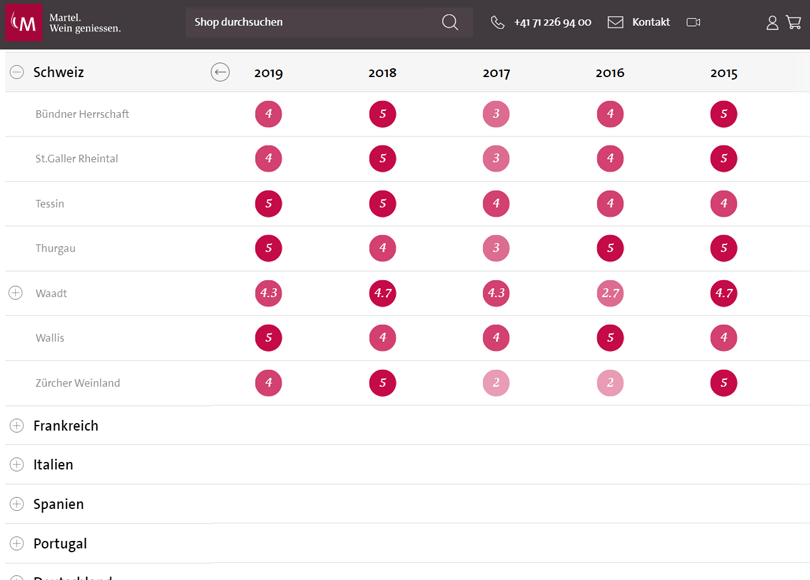Open the user account icon
The height and width of the screenshot is (580, 810).
click(x=772, y=22)
